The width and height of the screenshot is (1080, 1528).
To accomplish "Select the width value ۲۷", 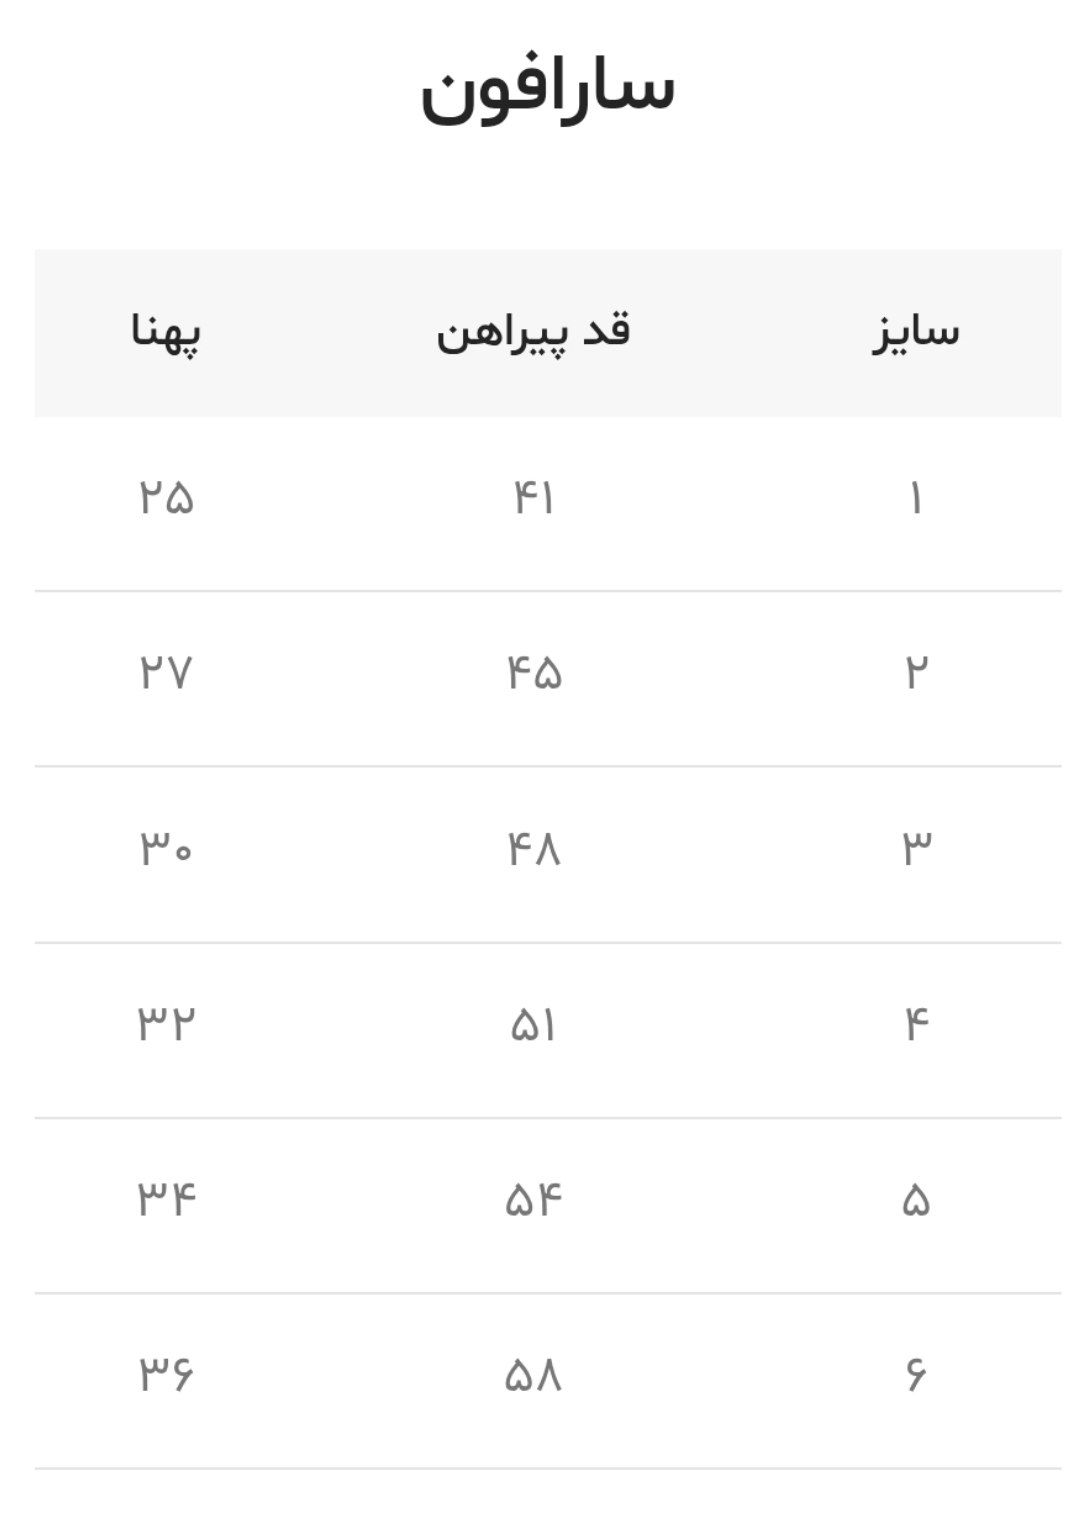I will (166, 673).
